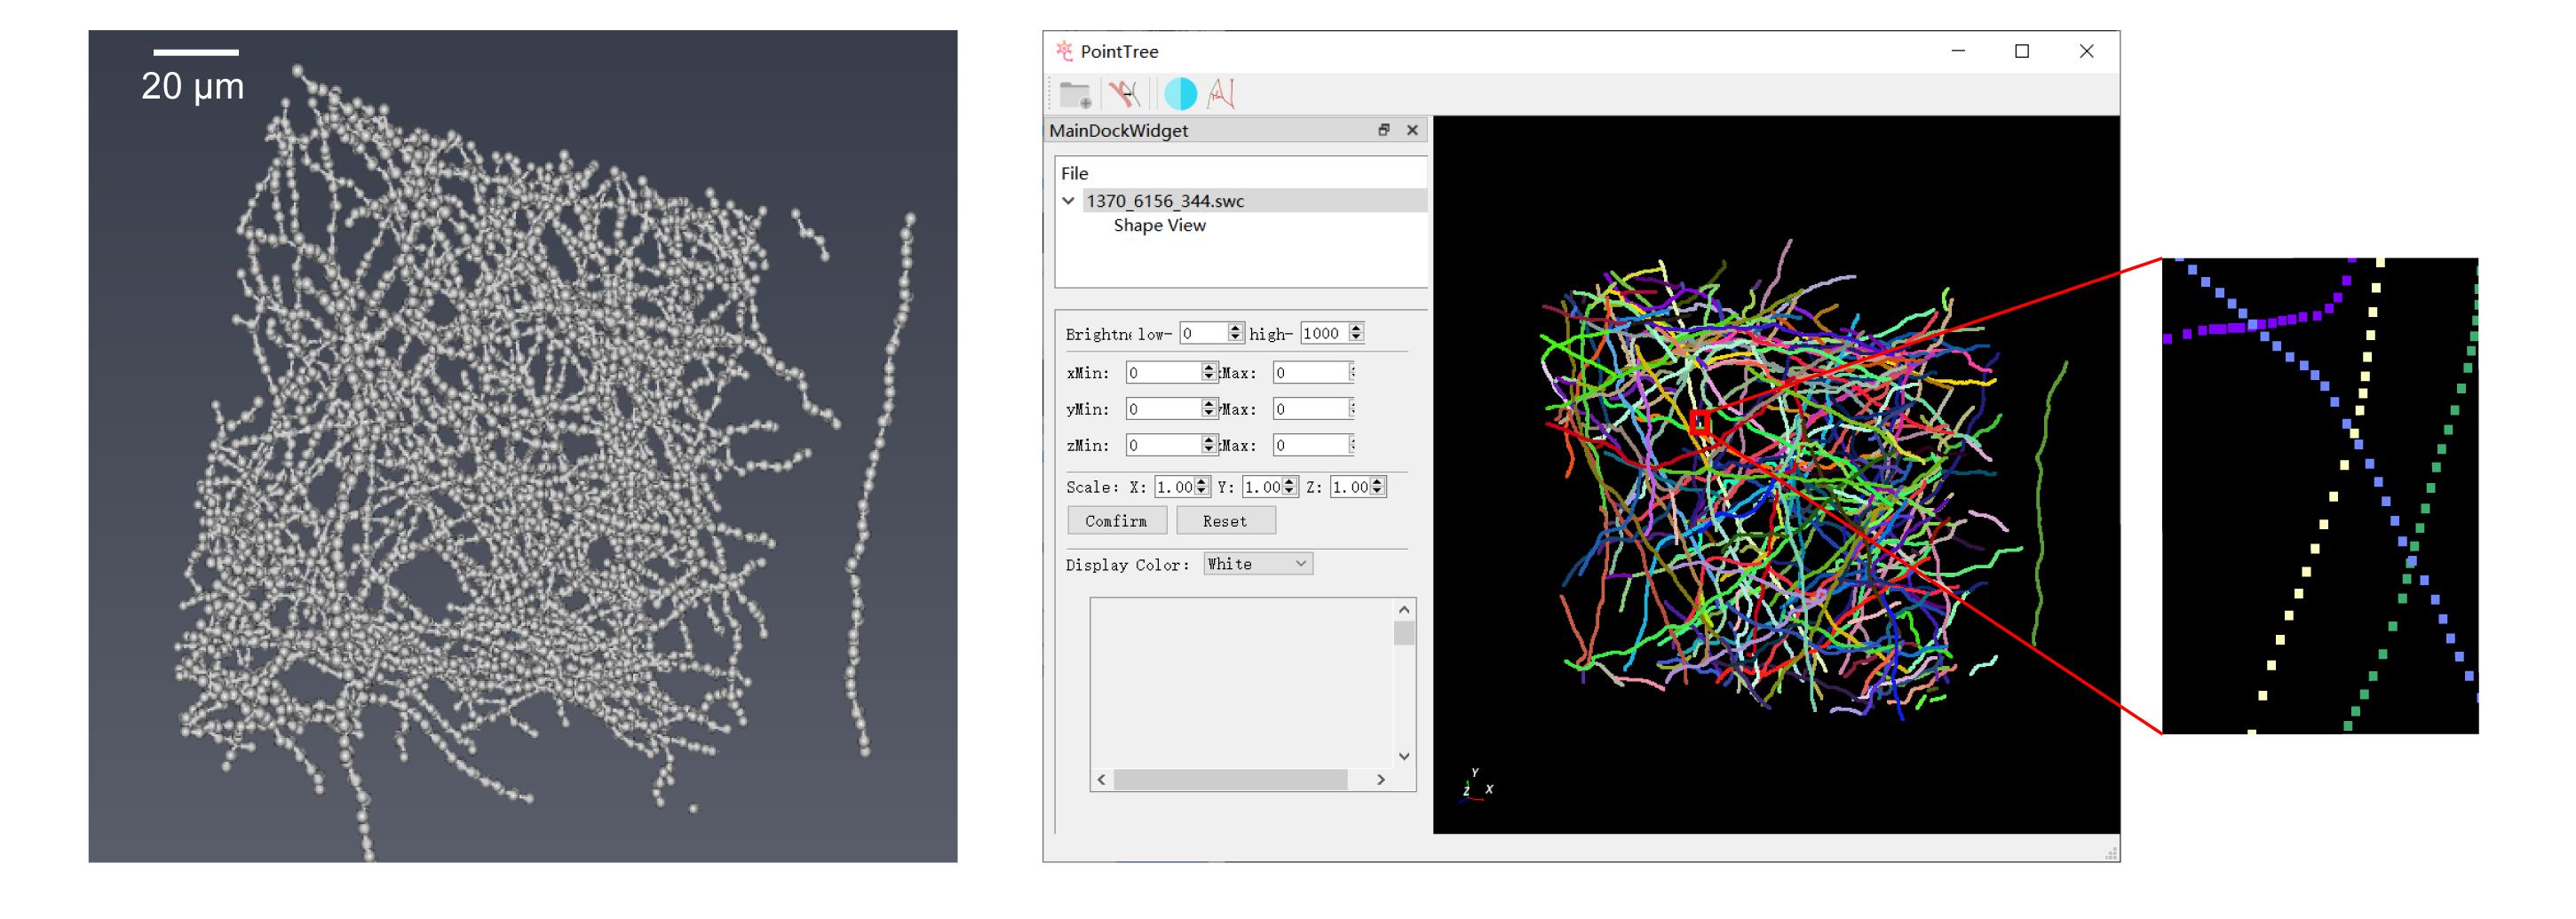
Task: Open the Display Color dropdown
Action: (1257, 564)
